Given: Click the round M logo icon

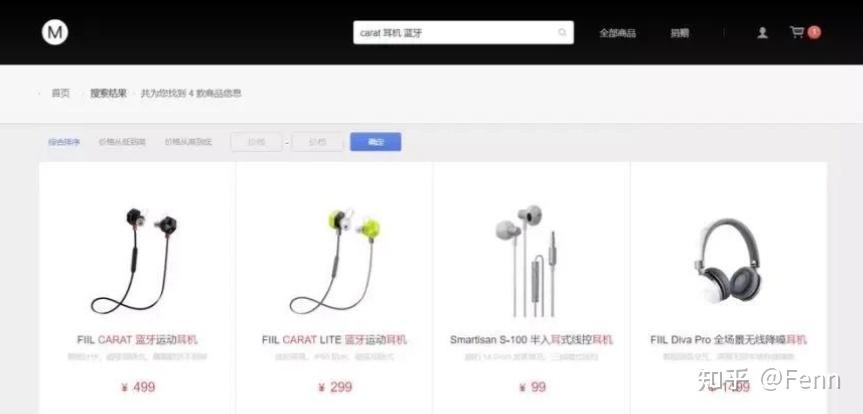Looking at the screenshot, I should click(x=55, y=33).
